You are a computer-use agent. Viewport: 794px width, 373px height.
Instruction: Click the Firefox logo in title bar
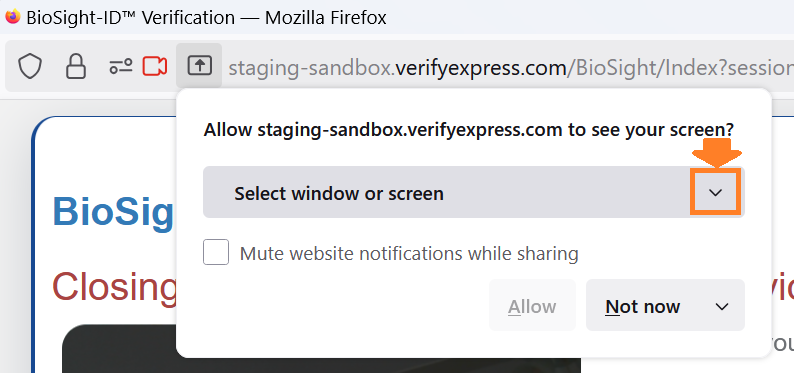pyautogui.click(x=12, y=17)
